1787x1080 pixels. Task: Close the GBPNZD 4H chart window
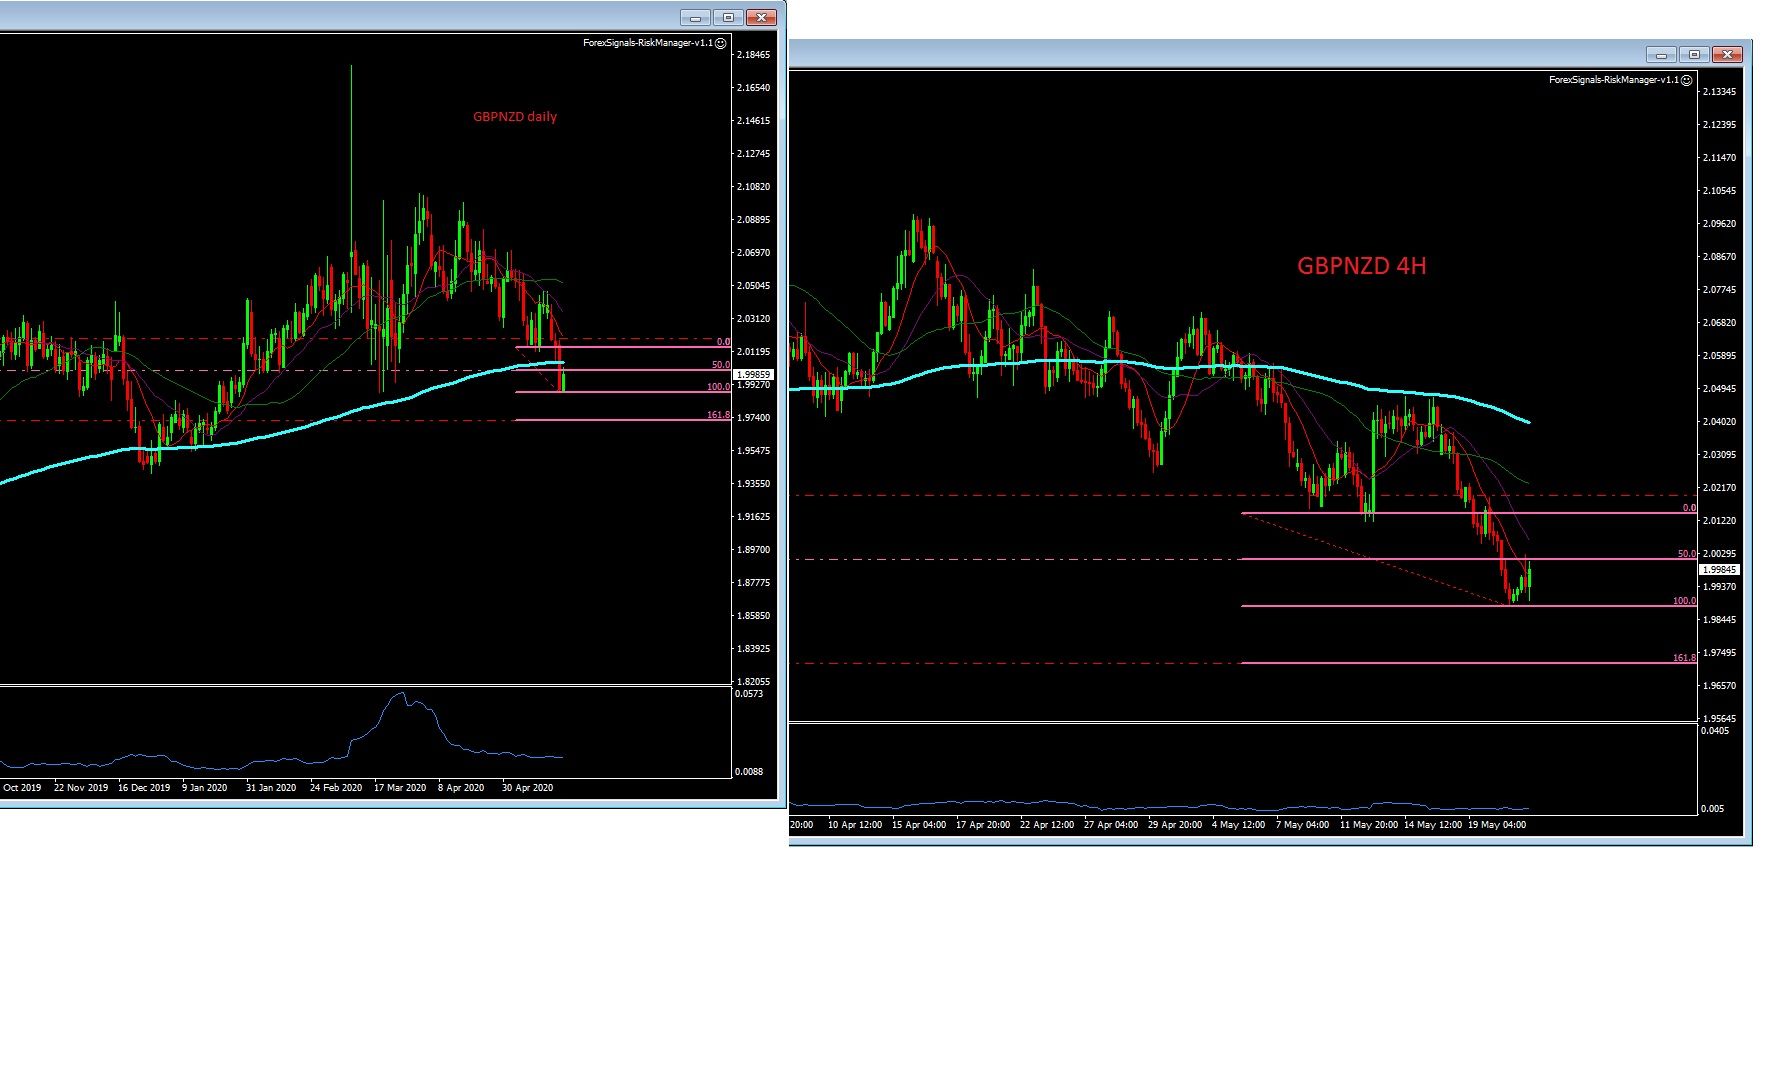[1727, 54]
